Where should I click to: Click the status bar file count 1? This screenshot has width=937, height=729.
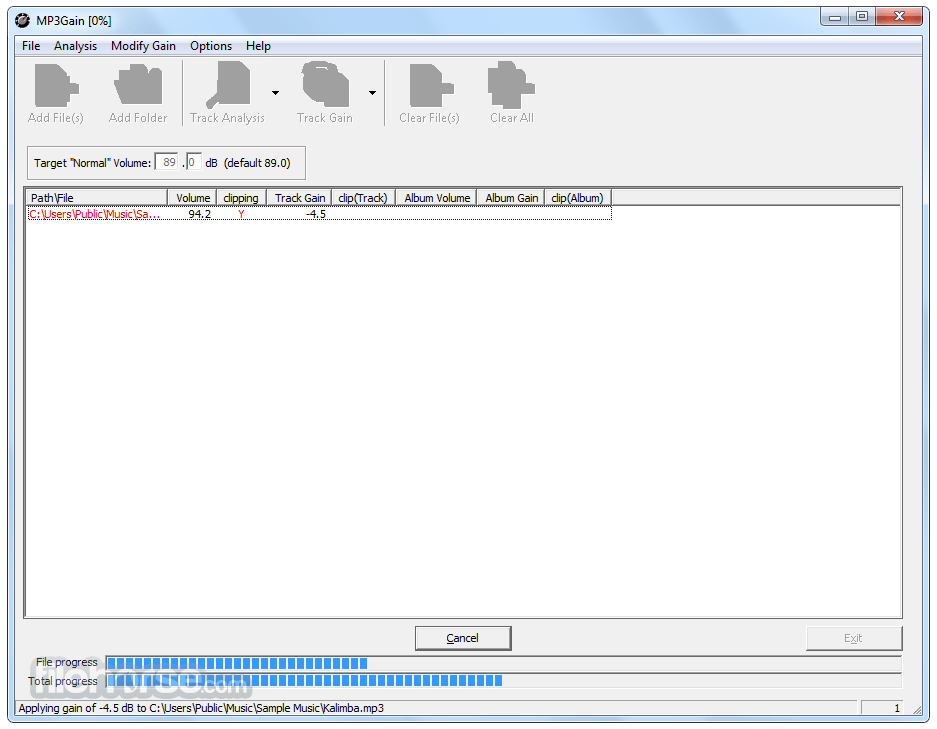[x=896, y=708]
